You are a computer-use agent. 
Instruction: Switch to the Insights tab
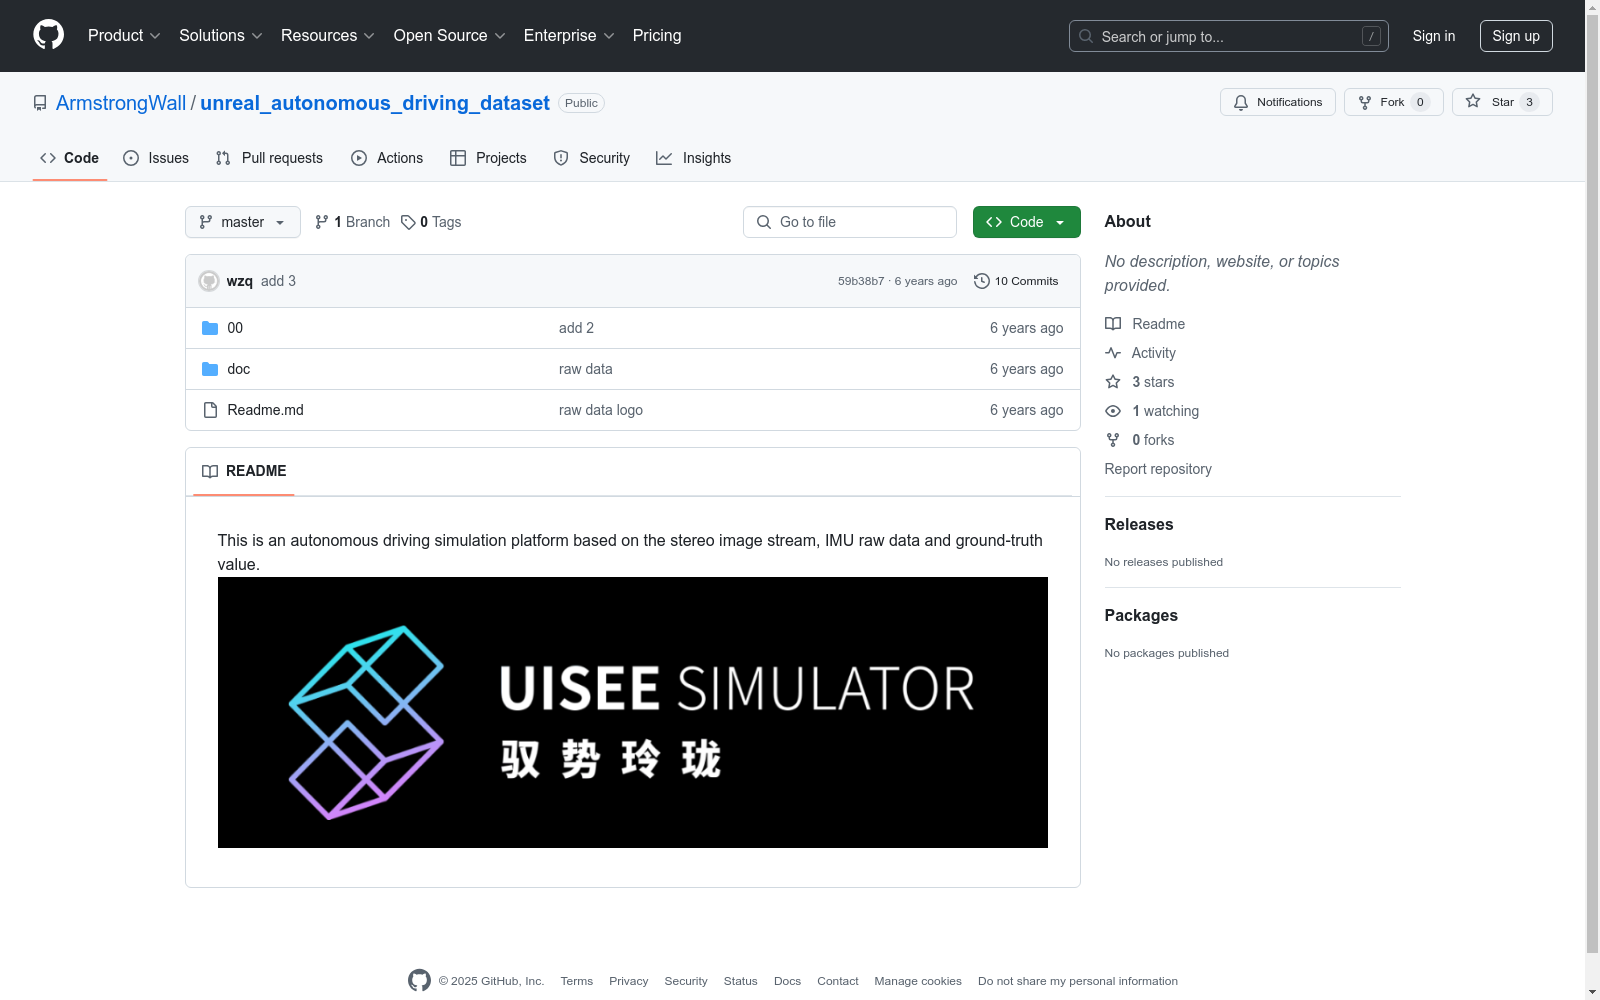tap(694, 158)
